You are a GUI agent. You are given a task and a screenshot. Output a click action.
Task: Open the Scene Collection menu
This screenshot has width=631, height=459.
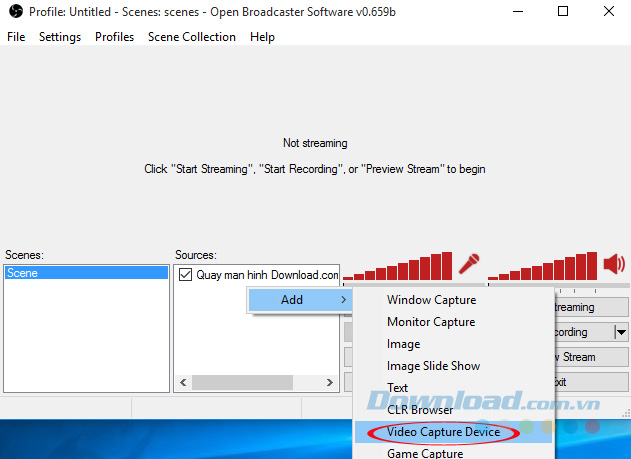point(192,37)
